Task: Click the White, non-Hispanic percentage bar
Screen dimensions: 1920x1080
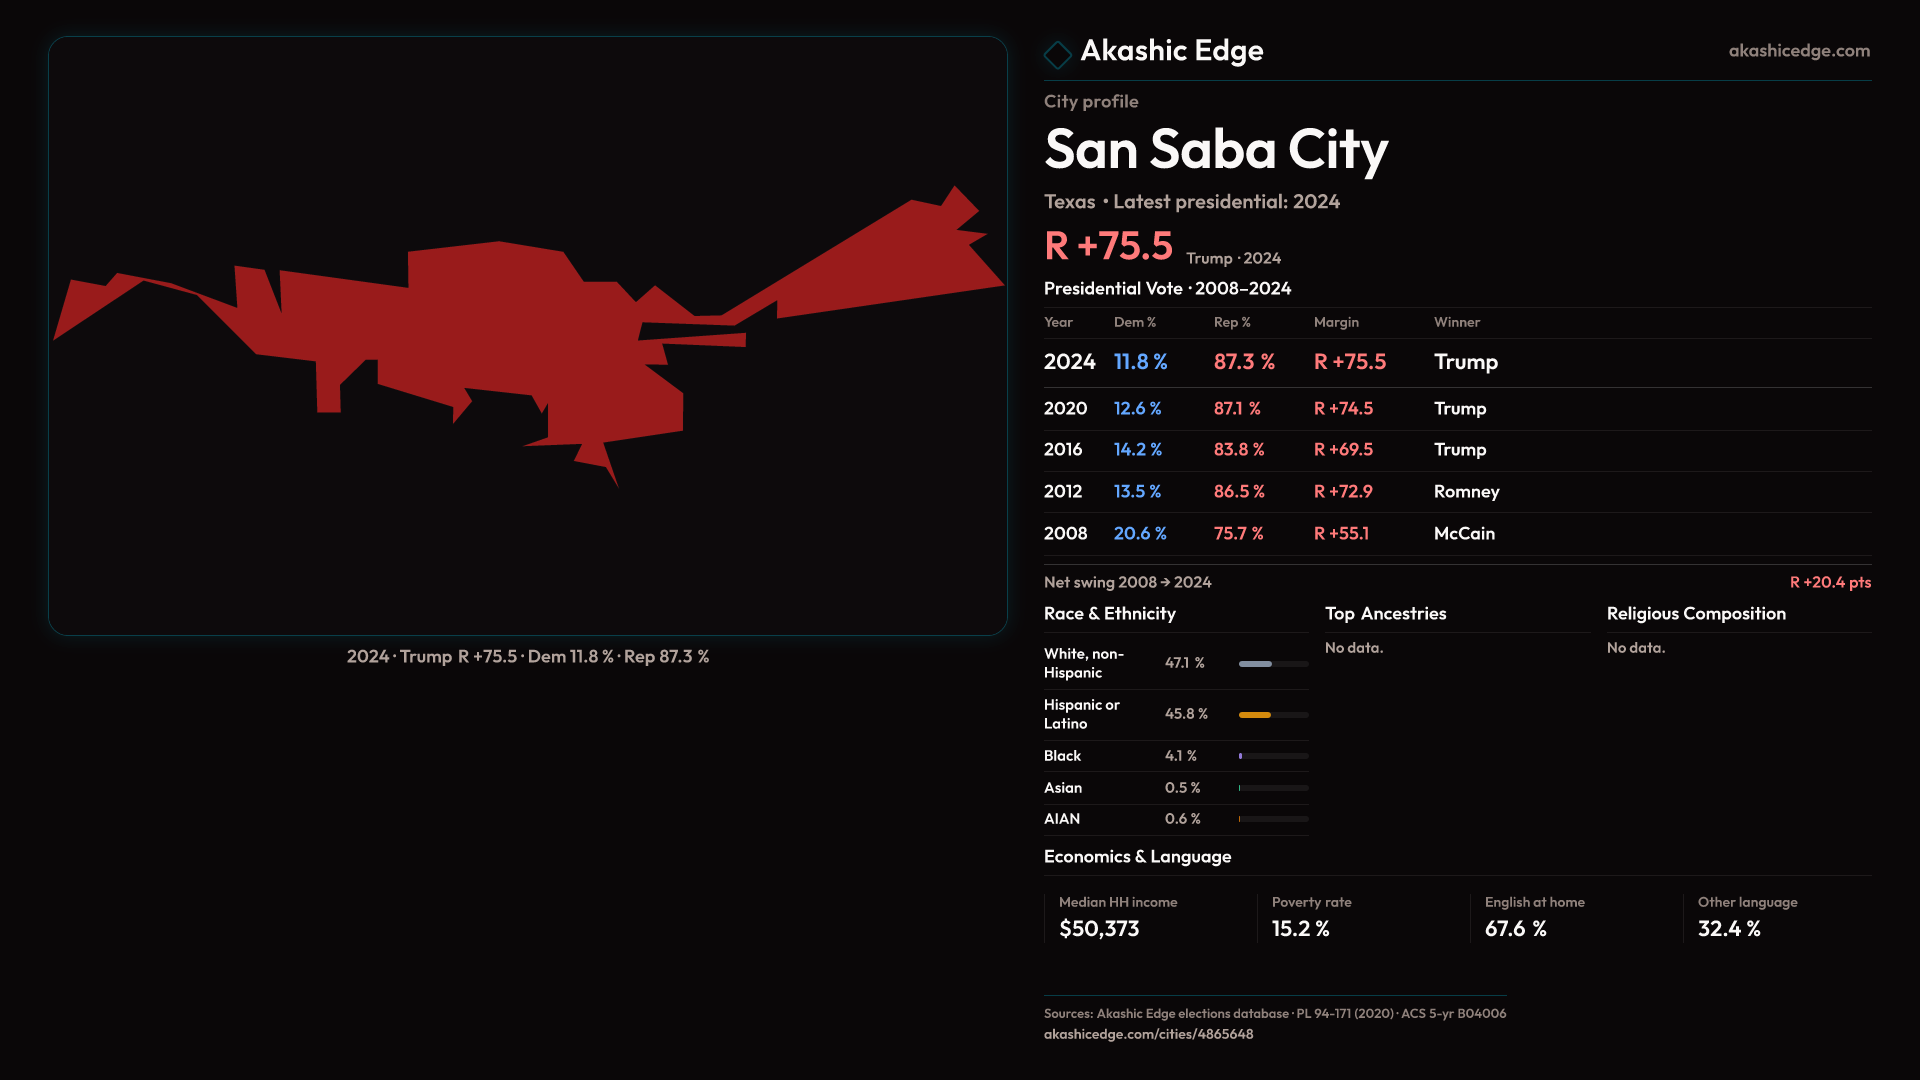Action: pyautogui.click(x=1256, y=664)
